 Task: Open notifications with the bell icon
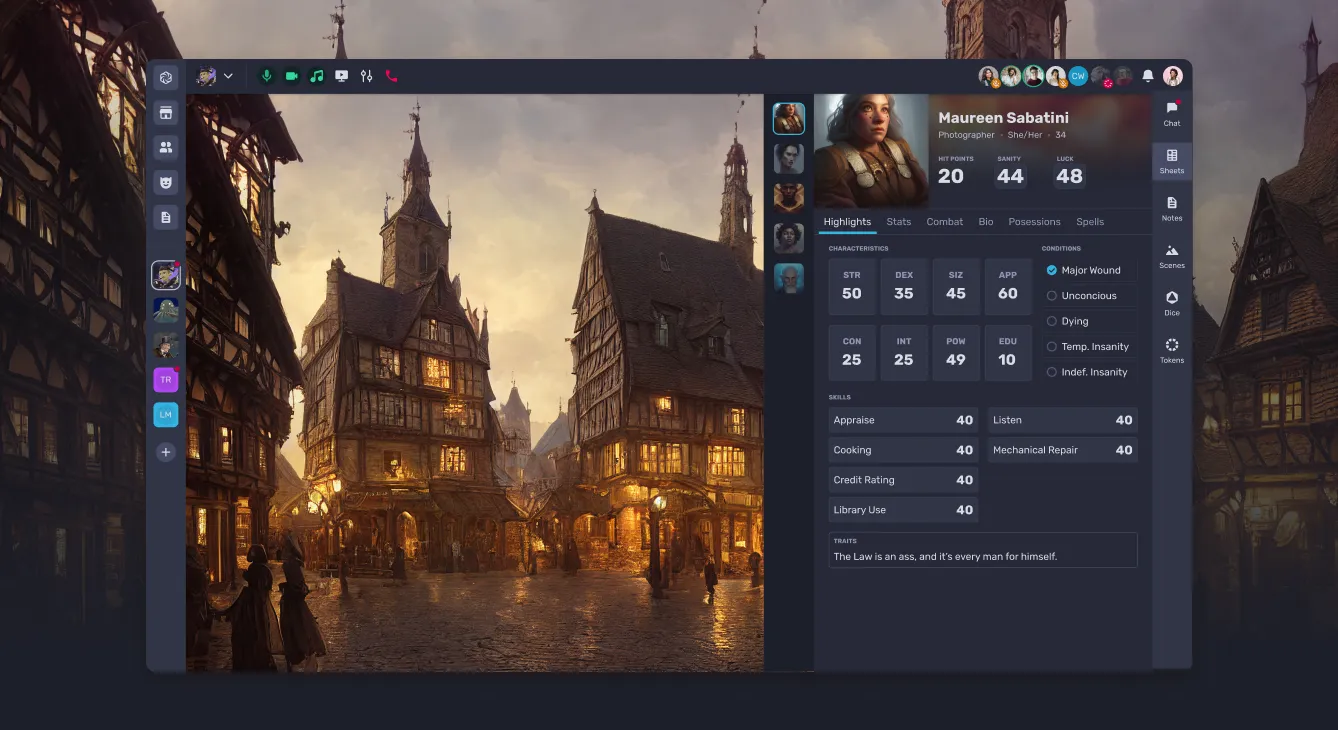click(1147, 75)
